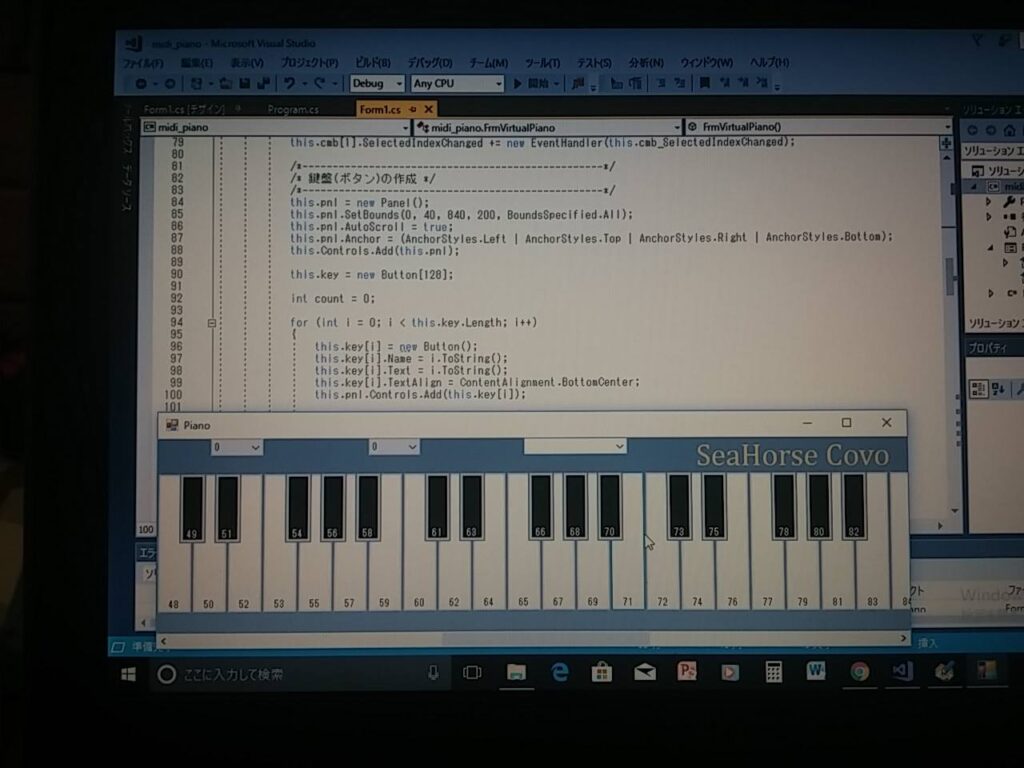This screenshot has height=768, width=1024.
Task: Collapse the for loop at line 94
Action: tap(212, 323)
